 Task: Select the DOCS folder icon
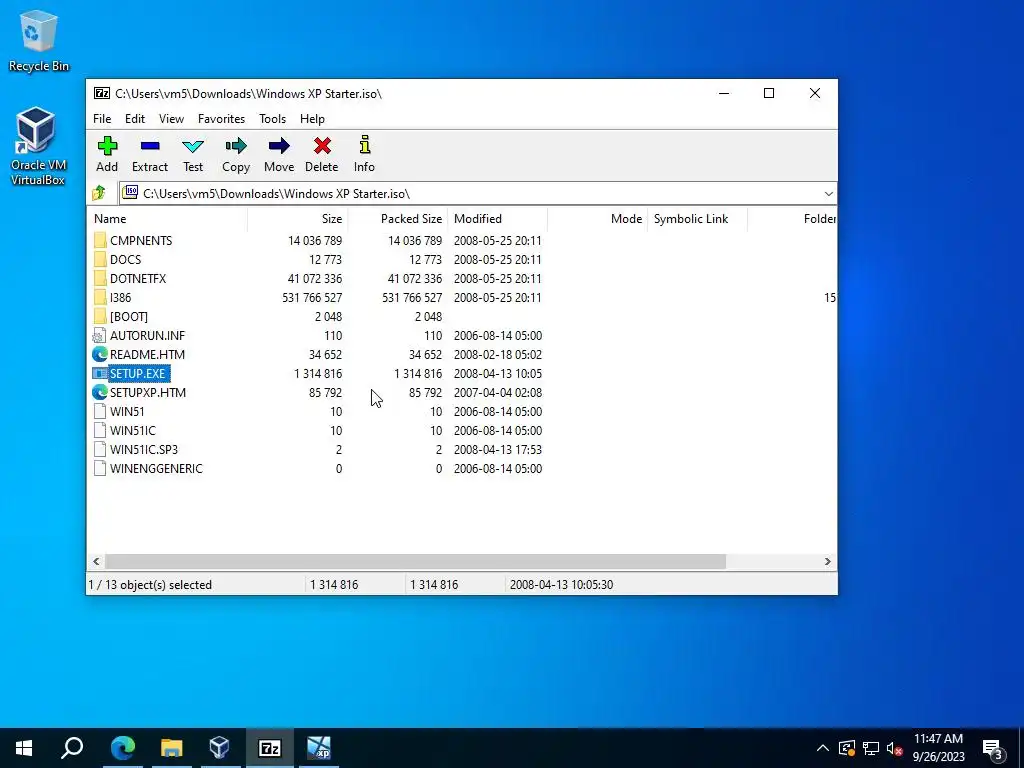[100, 259]
